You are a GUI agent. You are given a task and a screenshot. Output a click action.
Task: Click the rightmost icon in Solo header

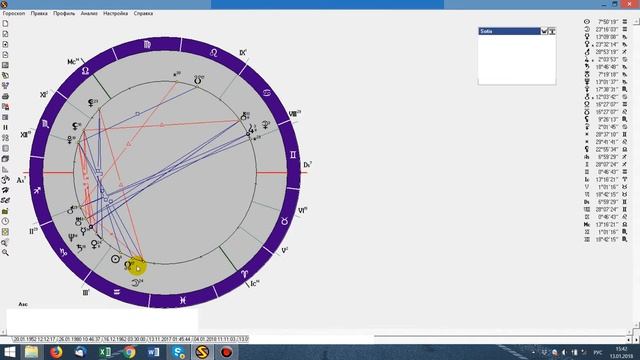coord(552,31)
